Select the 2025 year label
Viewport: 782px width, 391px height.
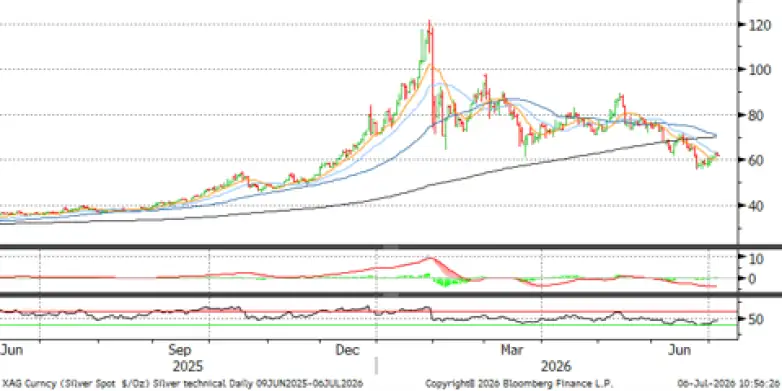coord(188,367)
